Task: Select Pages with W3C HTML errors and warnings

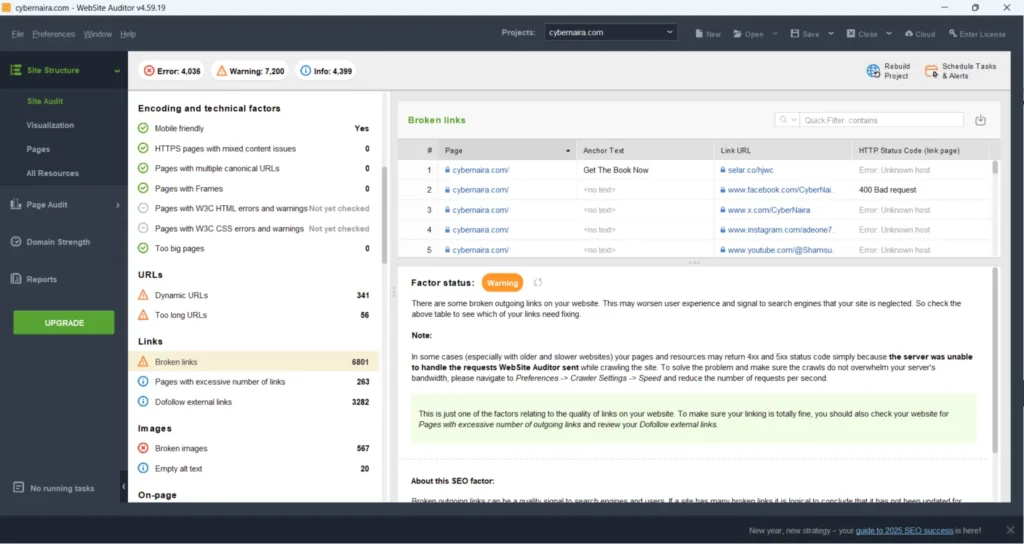Action: click(x=254, y=208)
